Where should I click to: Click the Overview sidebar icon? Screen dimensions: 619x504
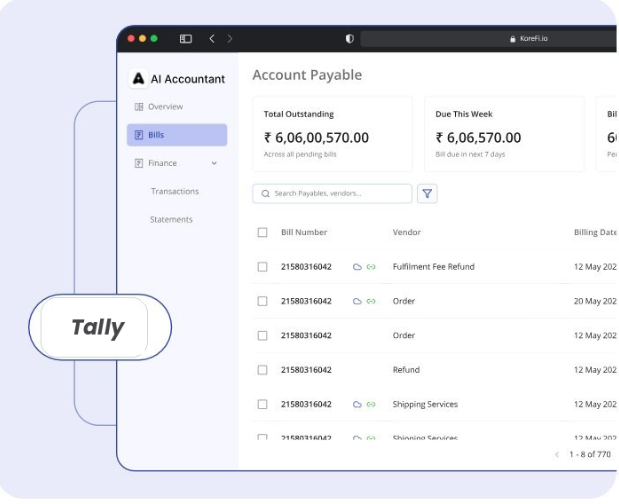coord(139,107)
